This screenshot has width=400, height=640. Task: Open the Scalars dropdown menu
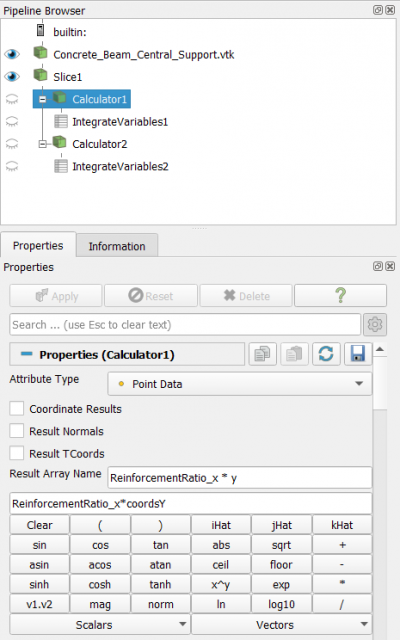click(x=100, y=624)
